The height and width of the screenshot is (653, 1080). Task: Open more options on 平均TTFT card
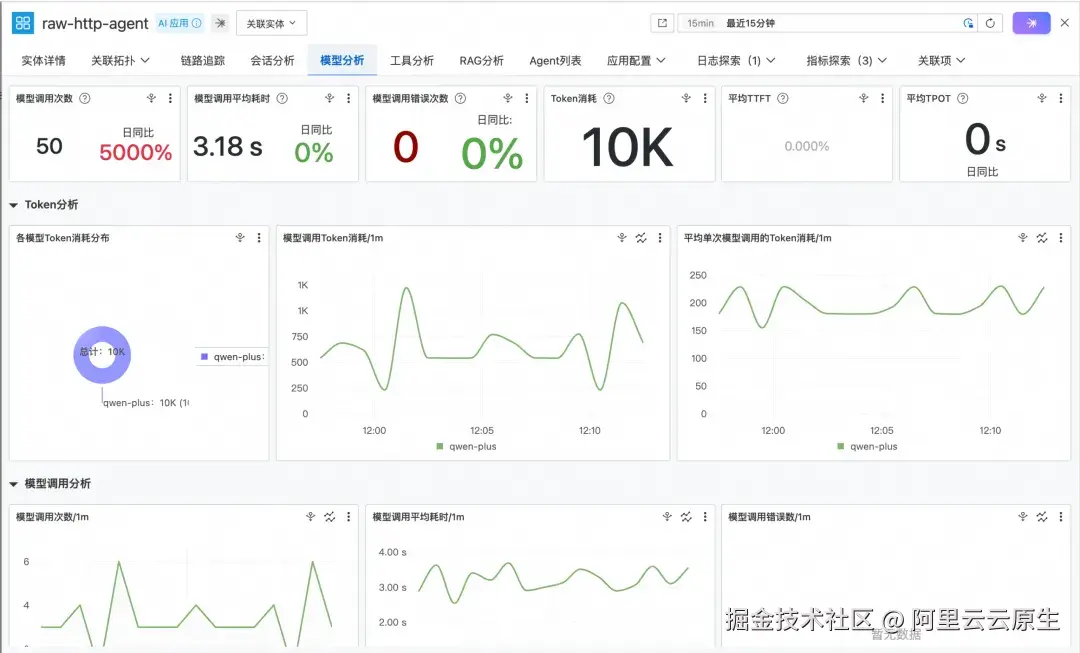[882, 99]
